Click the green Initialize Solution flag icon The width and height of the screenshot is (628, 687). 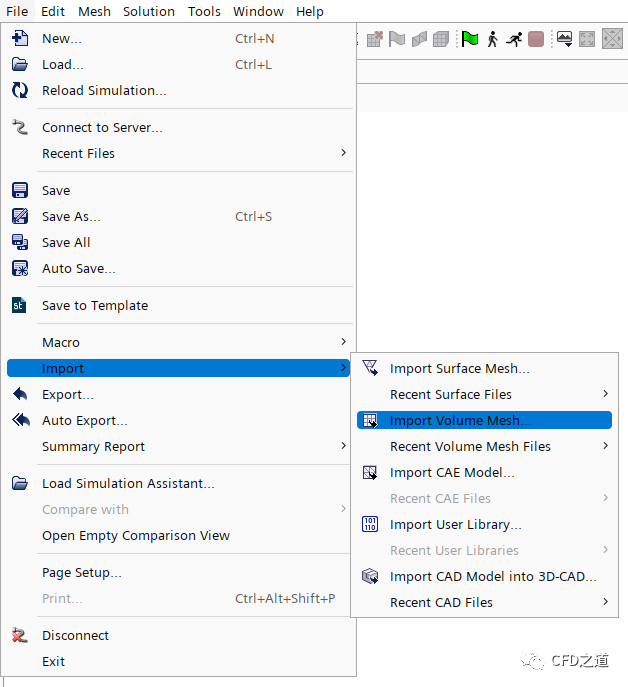[x=469, y=39]
